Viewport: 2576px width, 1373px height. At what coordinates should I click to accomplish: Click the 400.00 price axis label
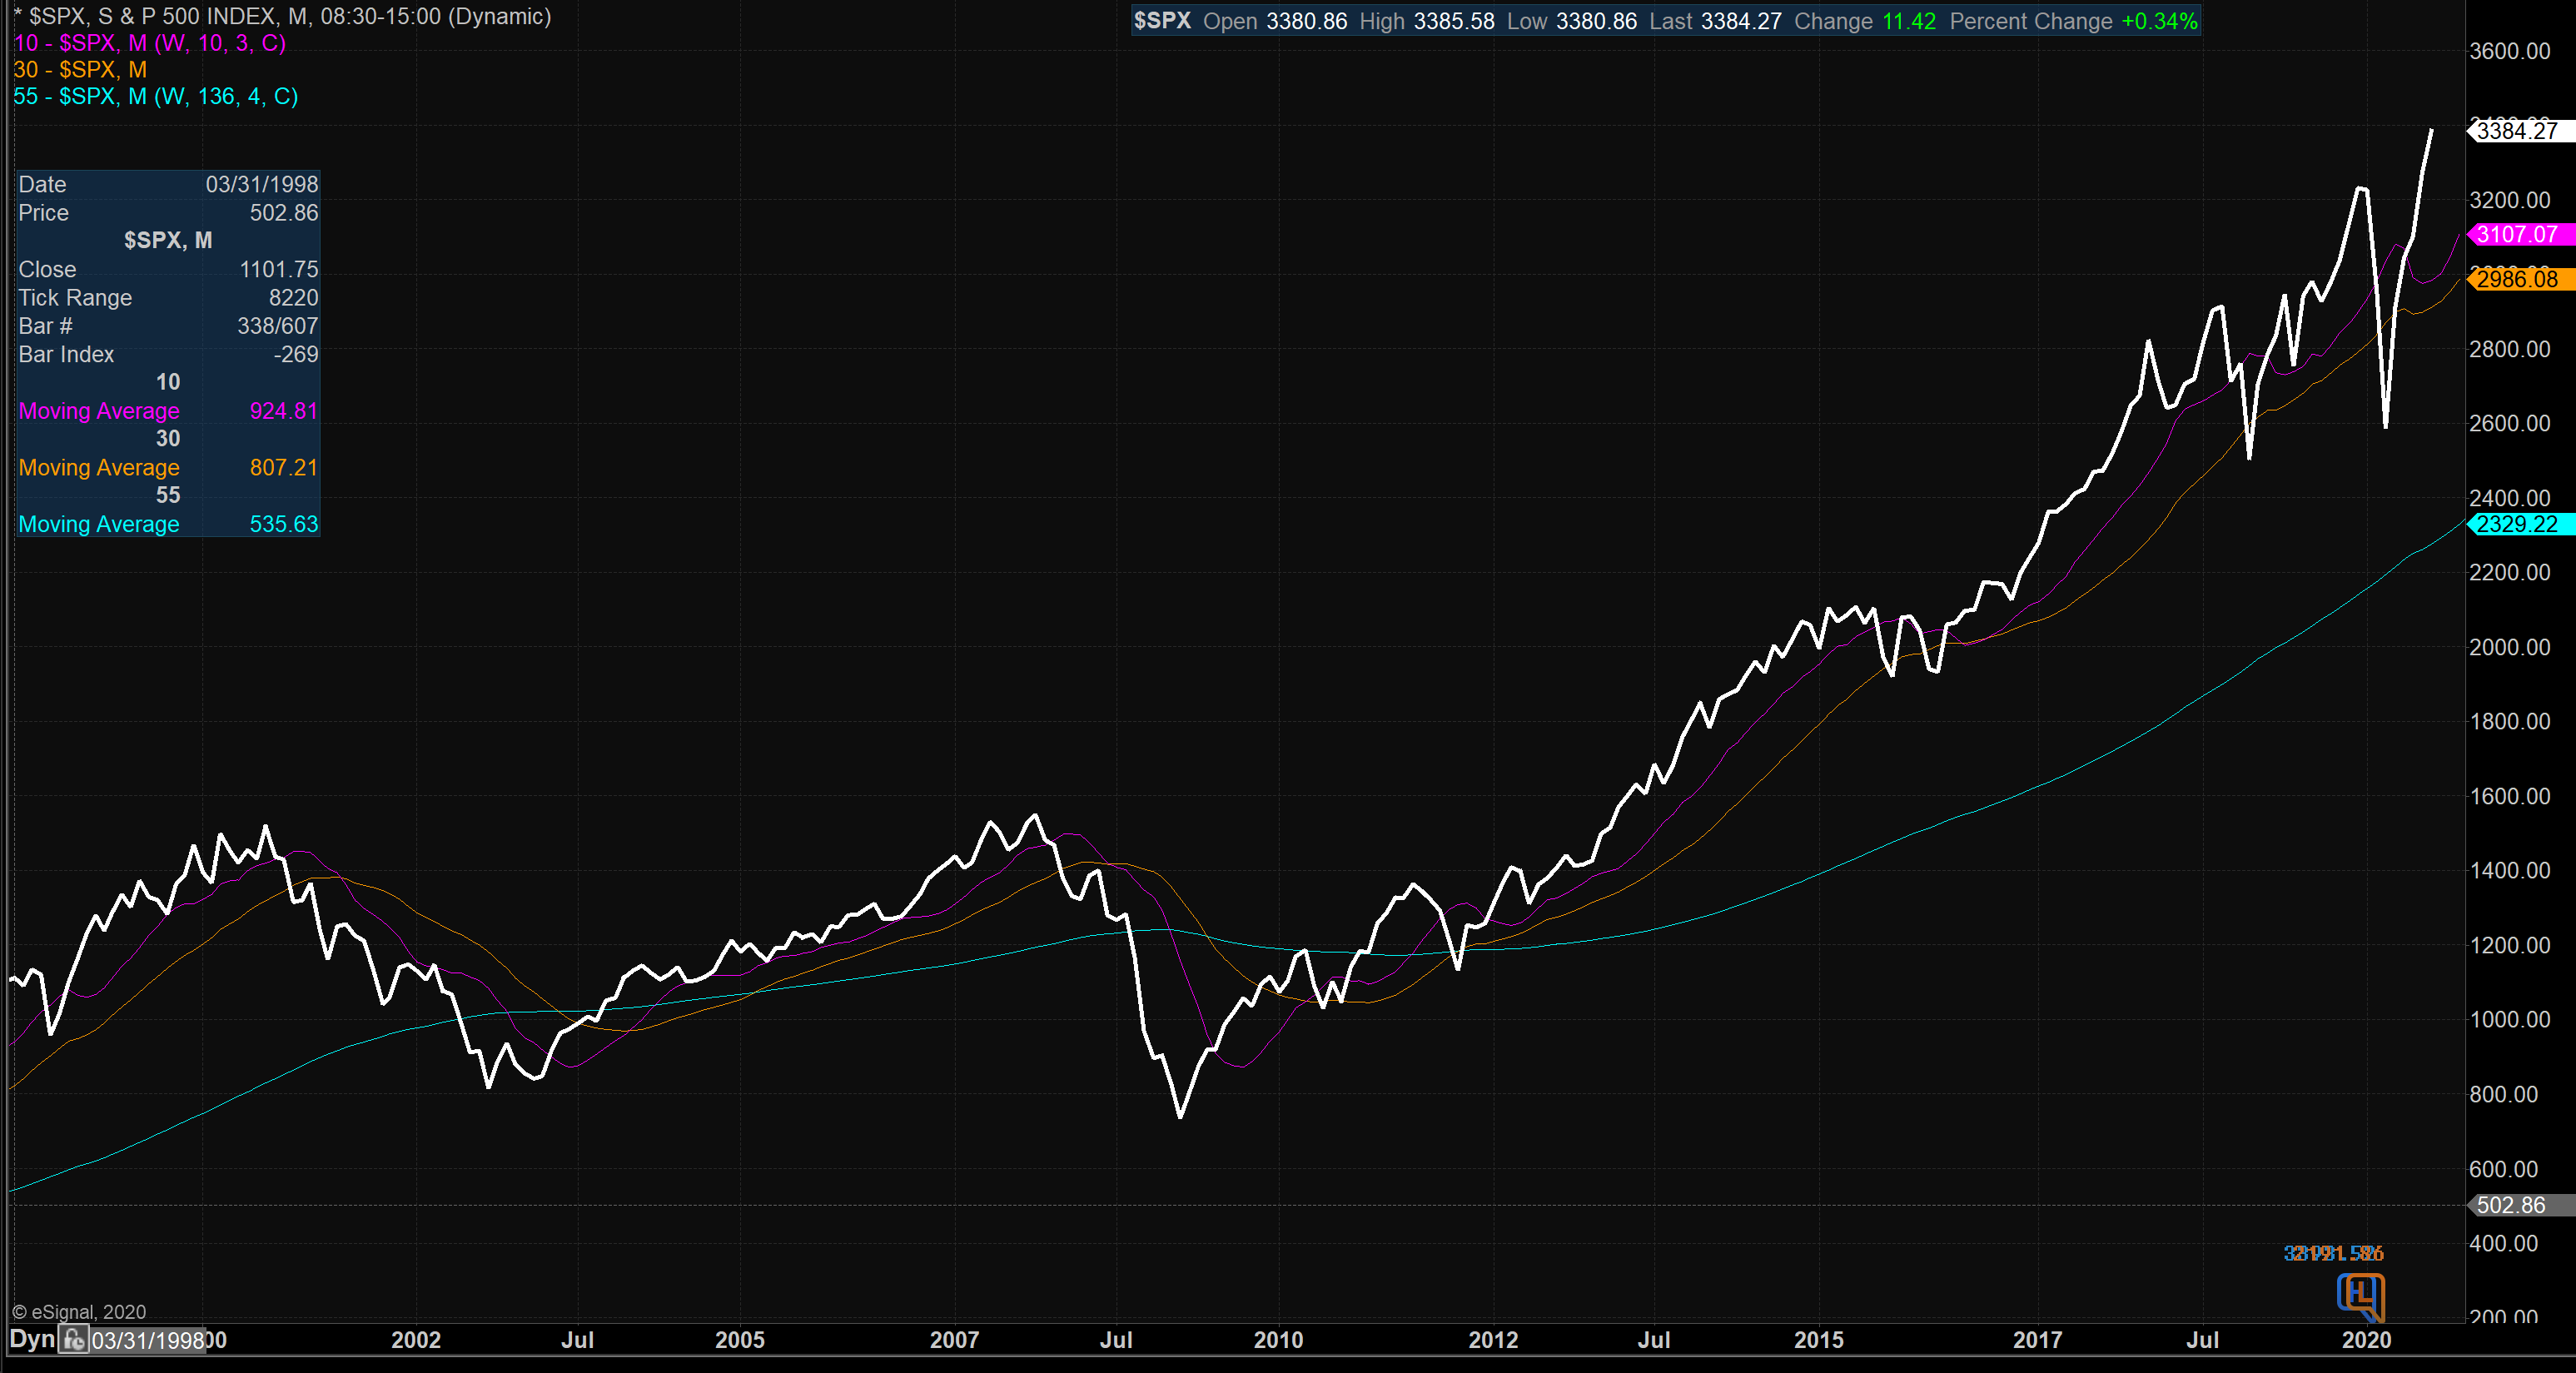(2504, 1243)
